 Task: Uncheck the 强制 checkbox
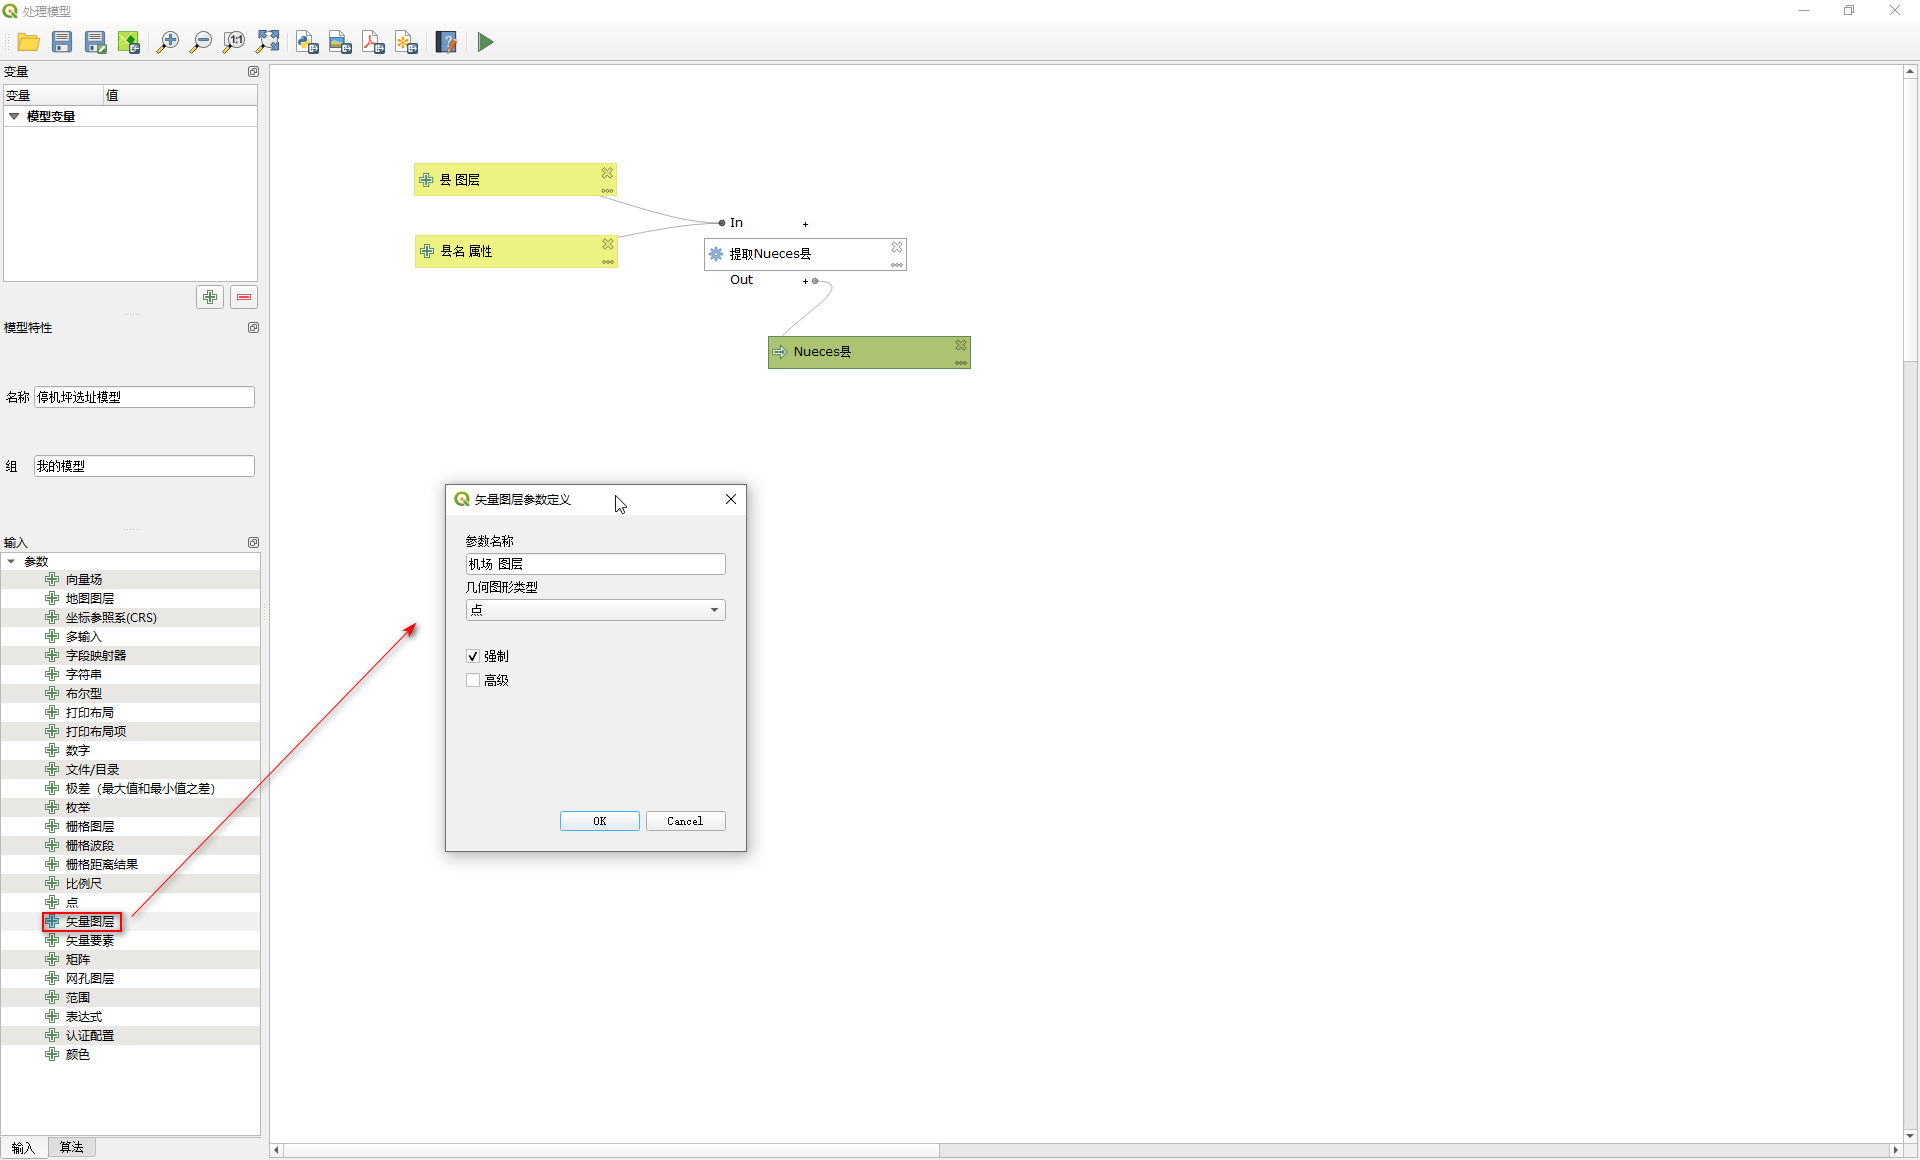coord(473,656)
